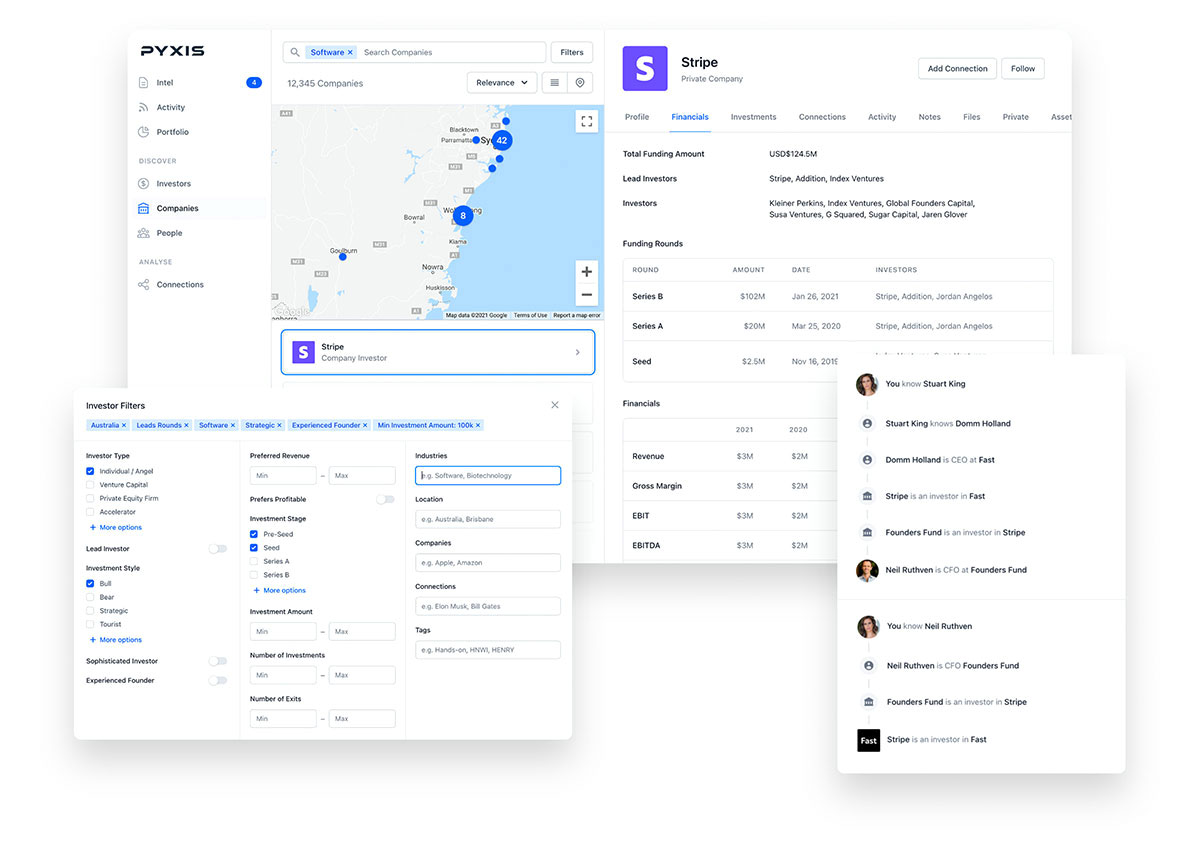This screenshot has width=1200, height=845.
Task: Open the Files tab
Action: (972, 117)
